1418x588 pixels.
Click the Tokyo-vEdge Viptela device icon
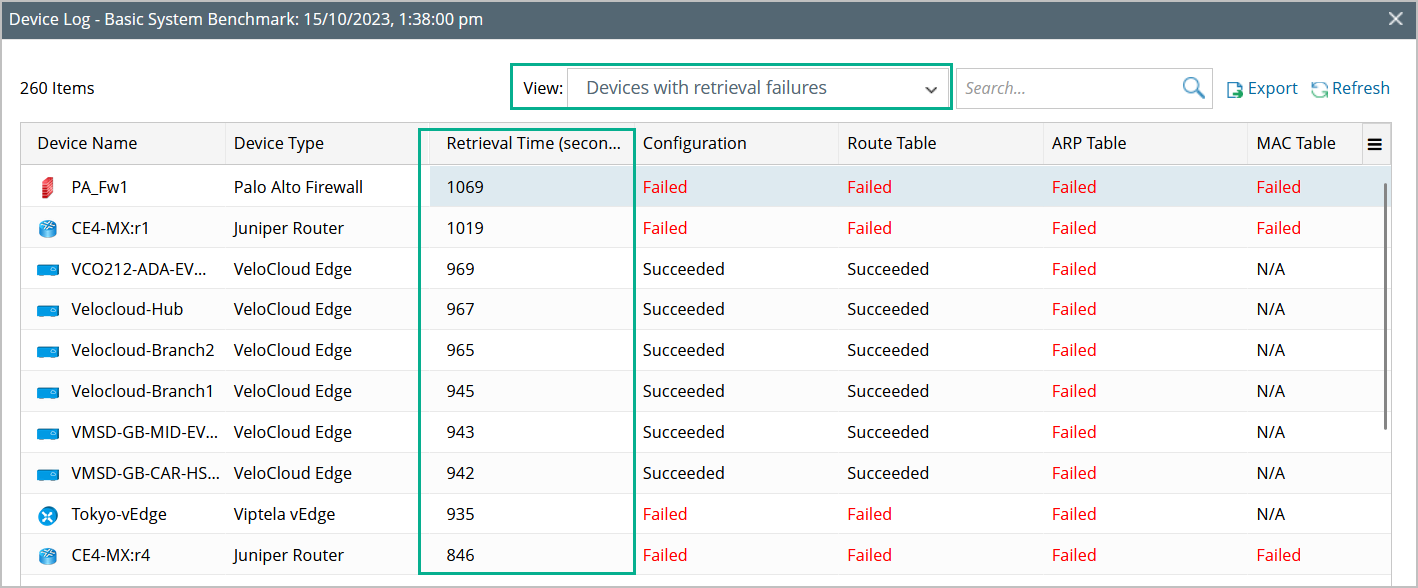click(x=48, y=515)
